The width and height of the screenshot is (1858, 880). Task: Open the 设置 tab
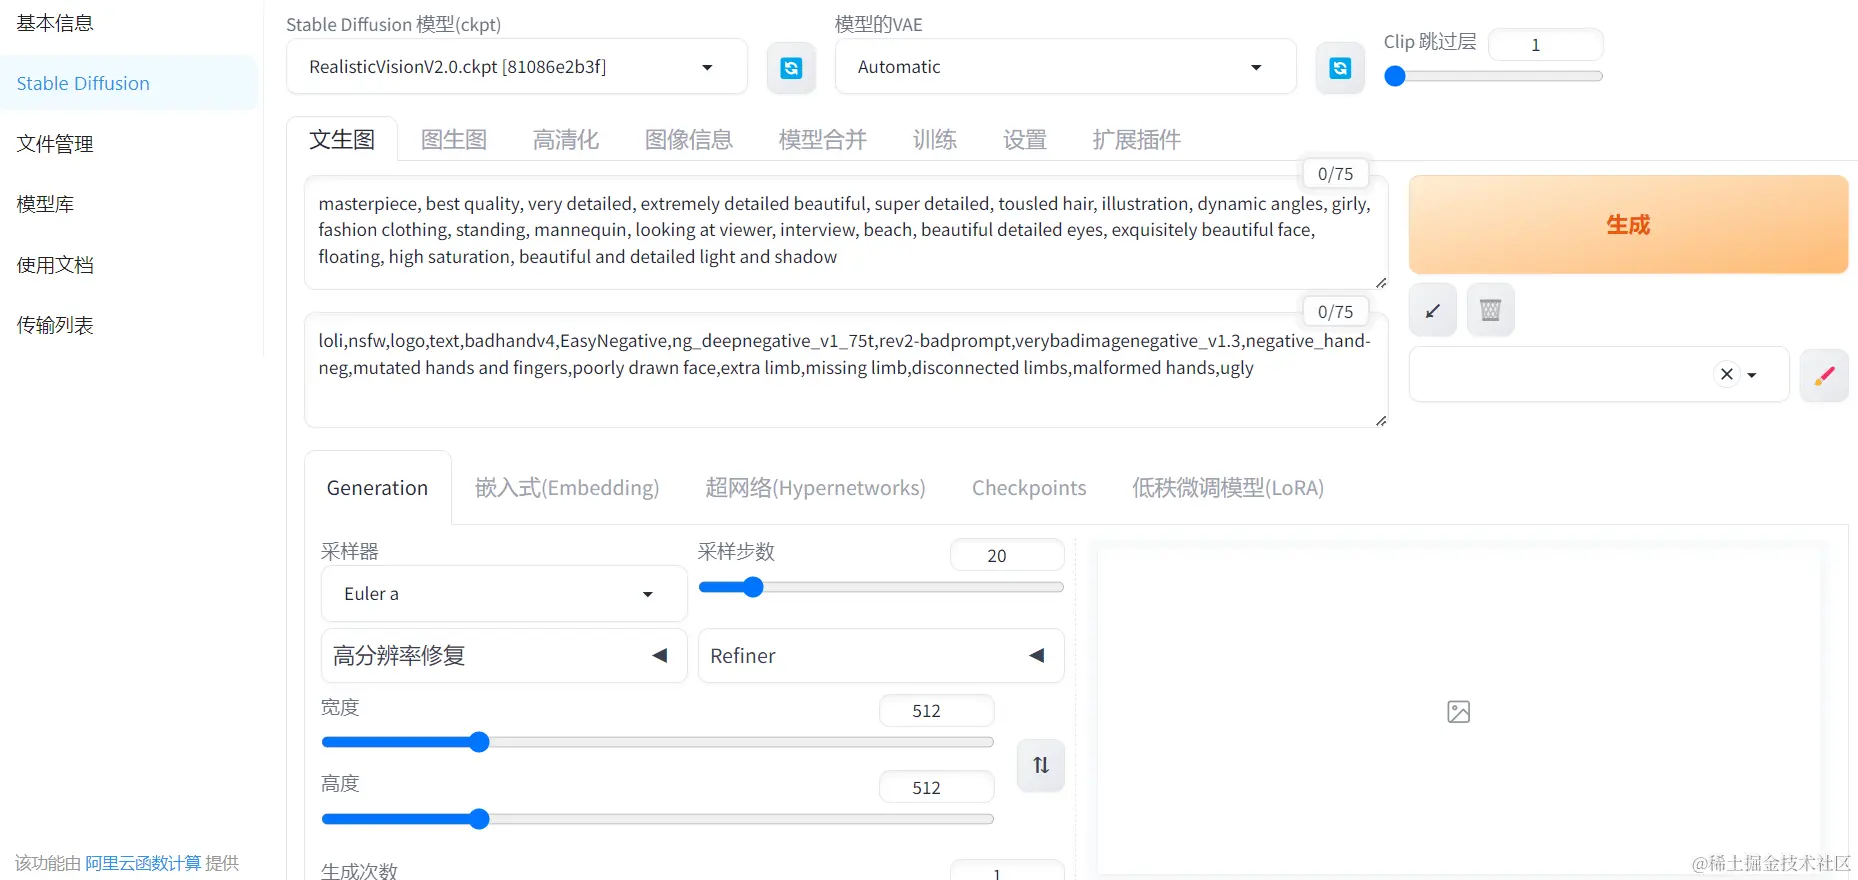[1025, 139]
